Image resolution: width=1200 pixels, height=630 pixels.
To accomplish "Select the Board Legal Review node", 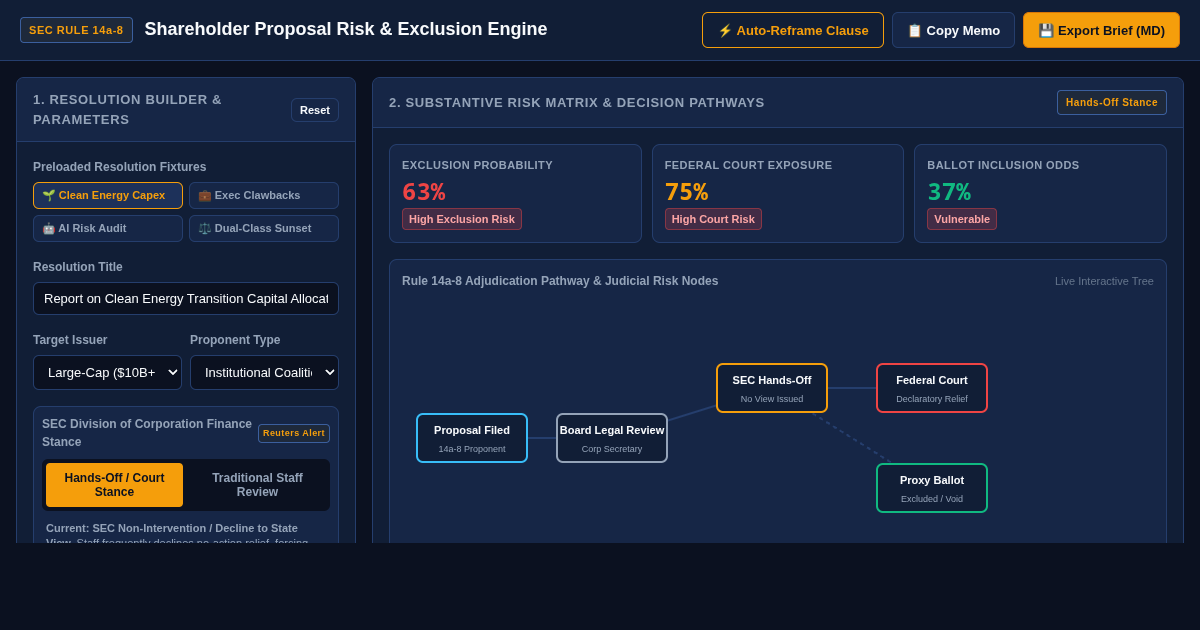I will pyautogui.click(x=612, y=438).
